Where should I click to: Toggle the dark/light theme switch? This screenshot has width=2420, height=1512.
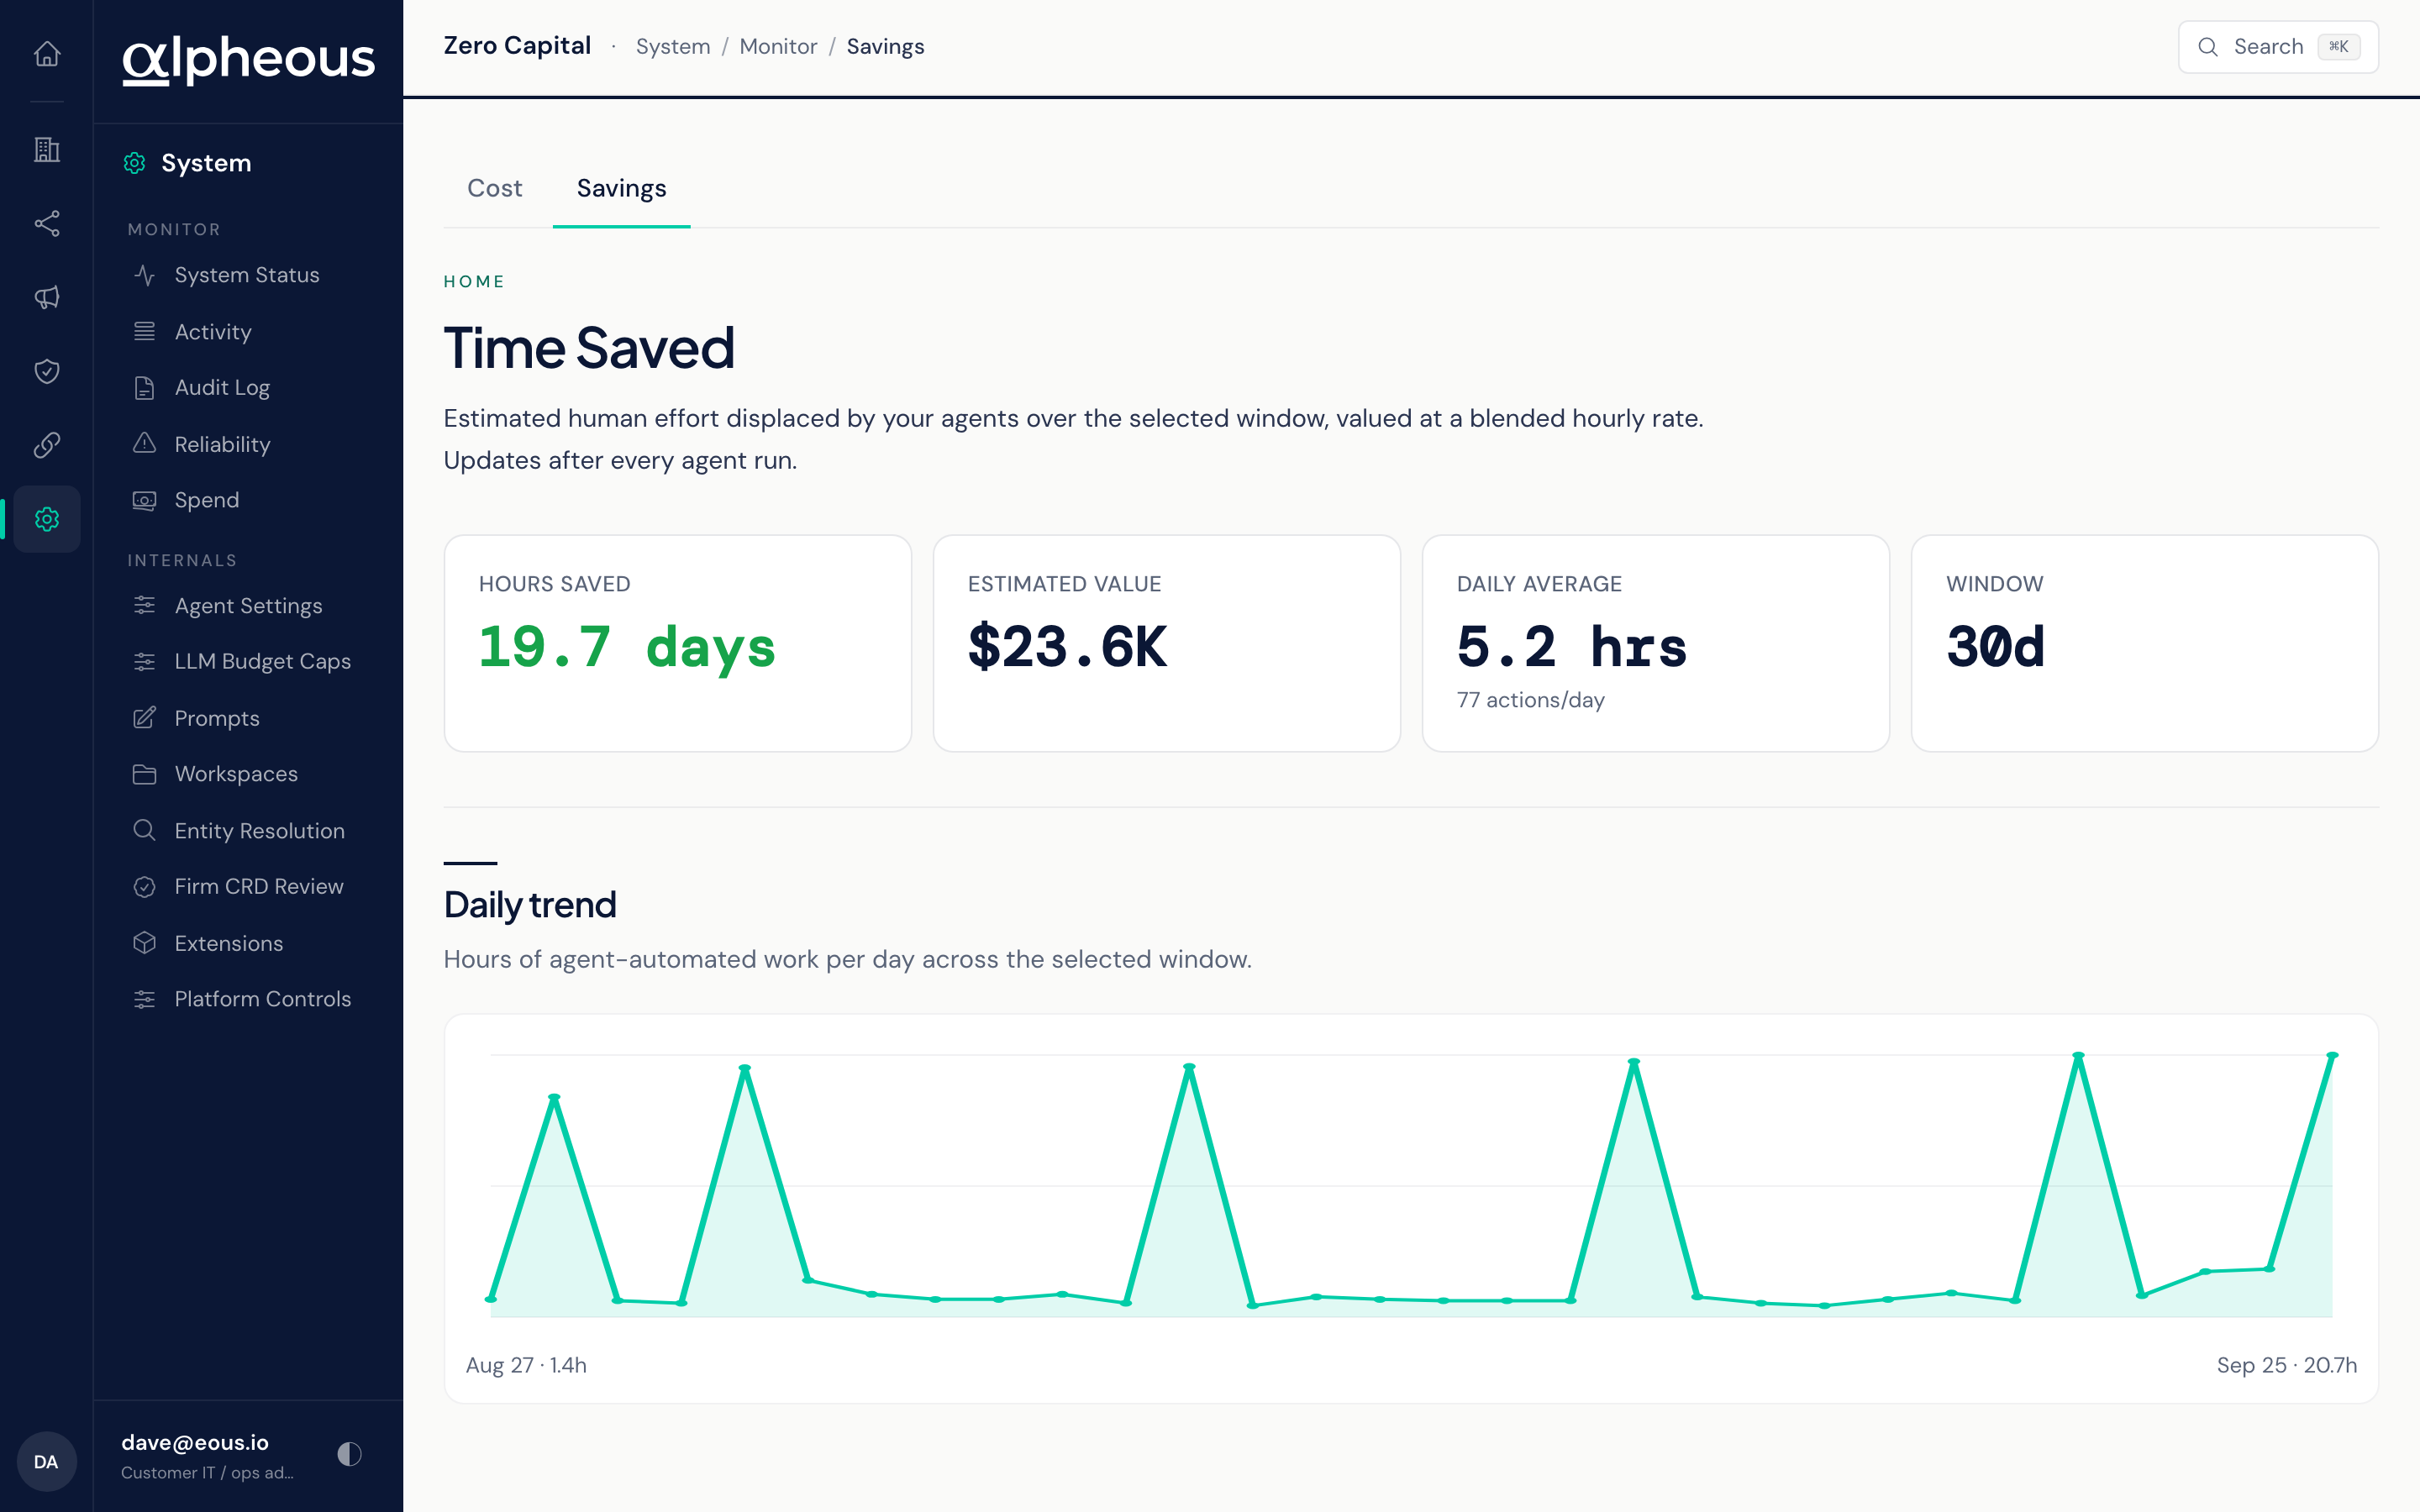click(349, 1454)
